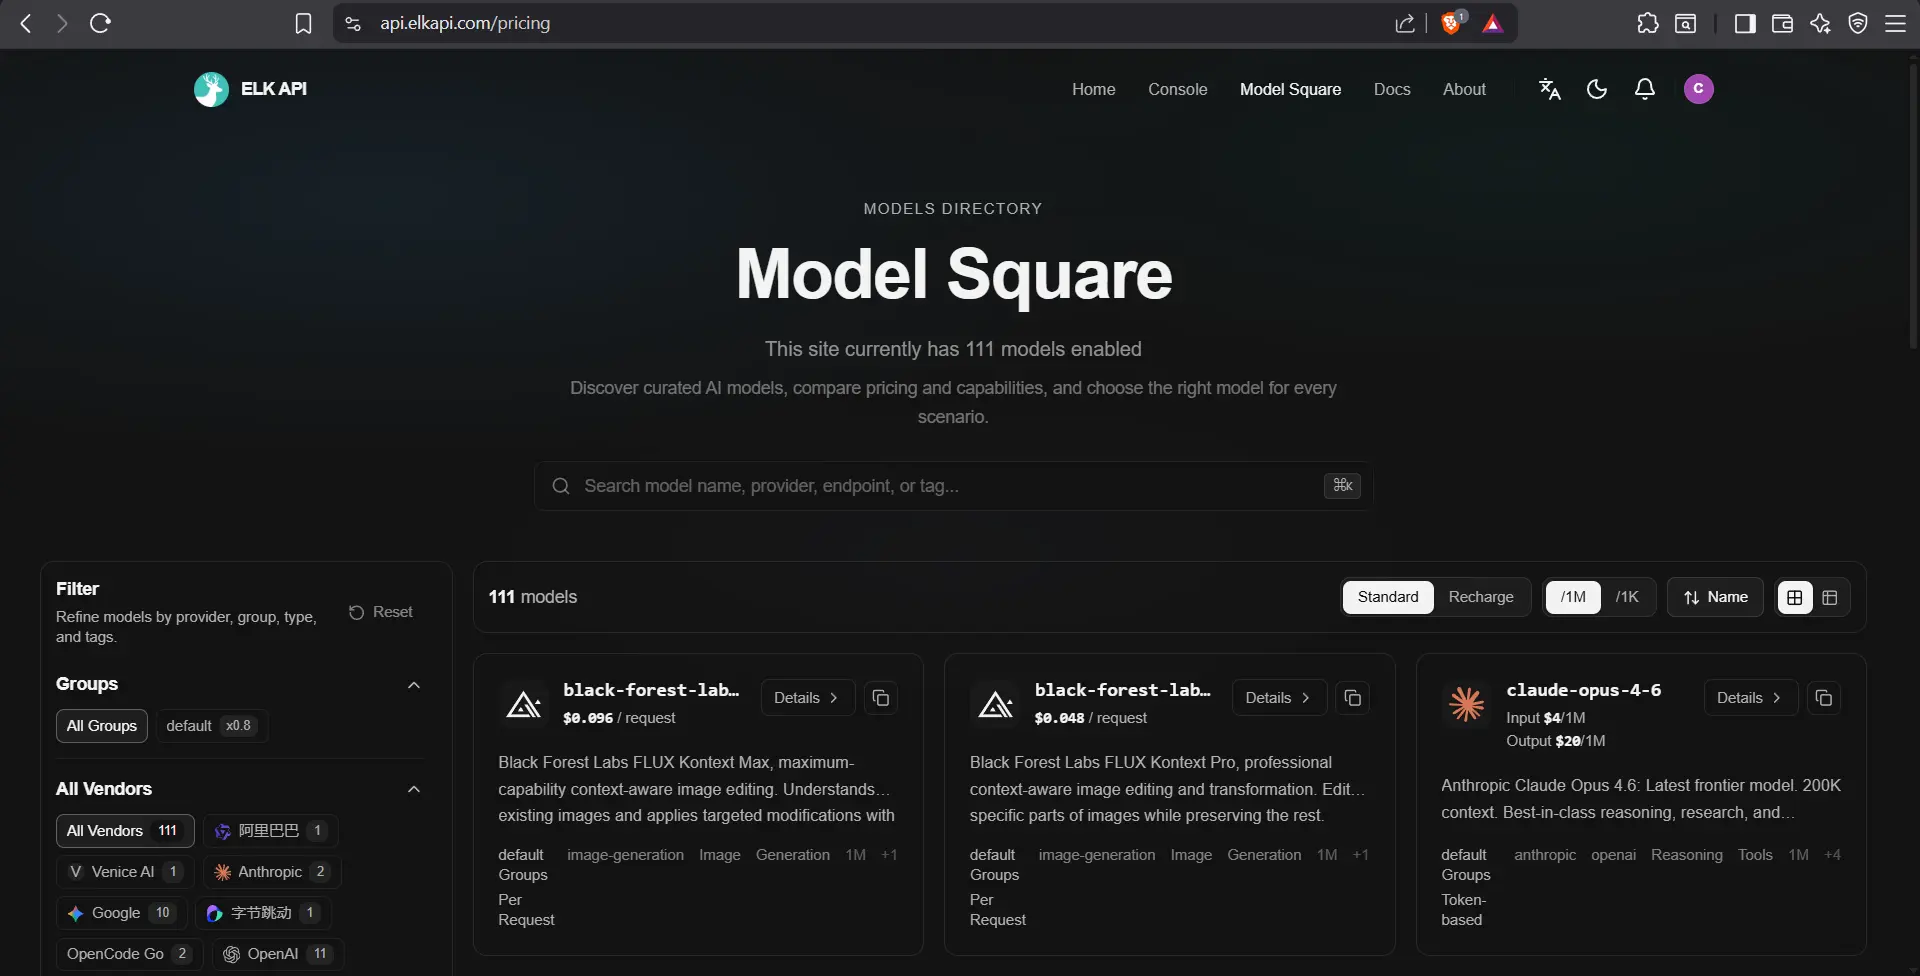Screen dimensions: 1920x976
Task: Filter models by Google vendor
Action: [x=121, y=913]
